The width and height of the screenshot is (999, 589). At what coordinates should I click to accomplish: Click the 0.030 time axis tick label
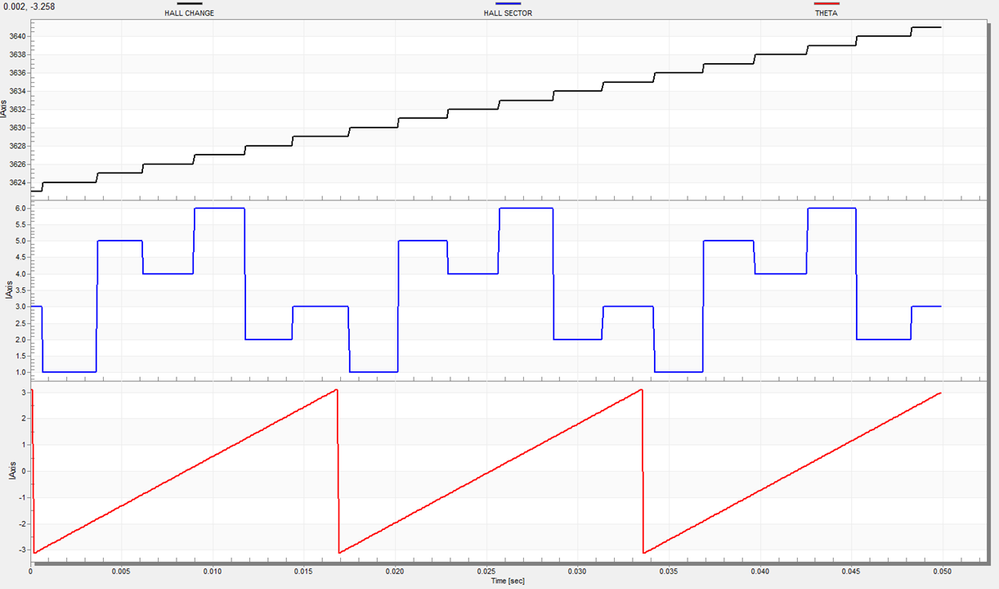pos(577,572)
